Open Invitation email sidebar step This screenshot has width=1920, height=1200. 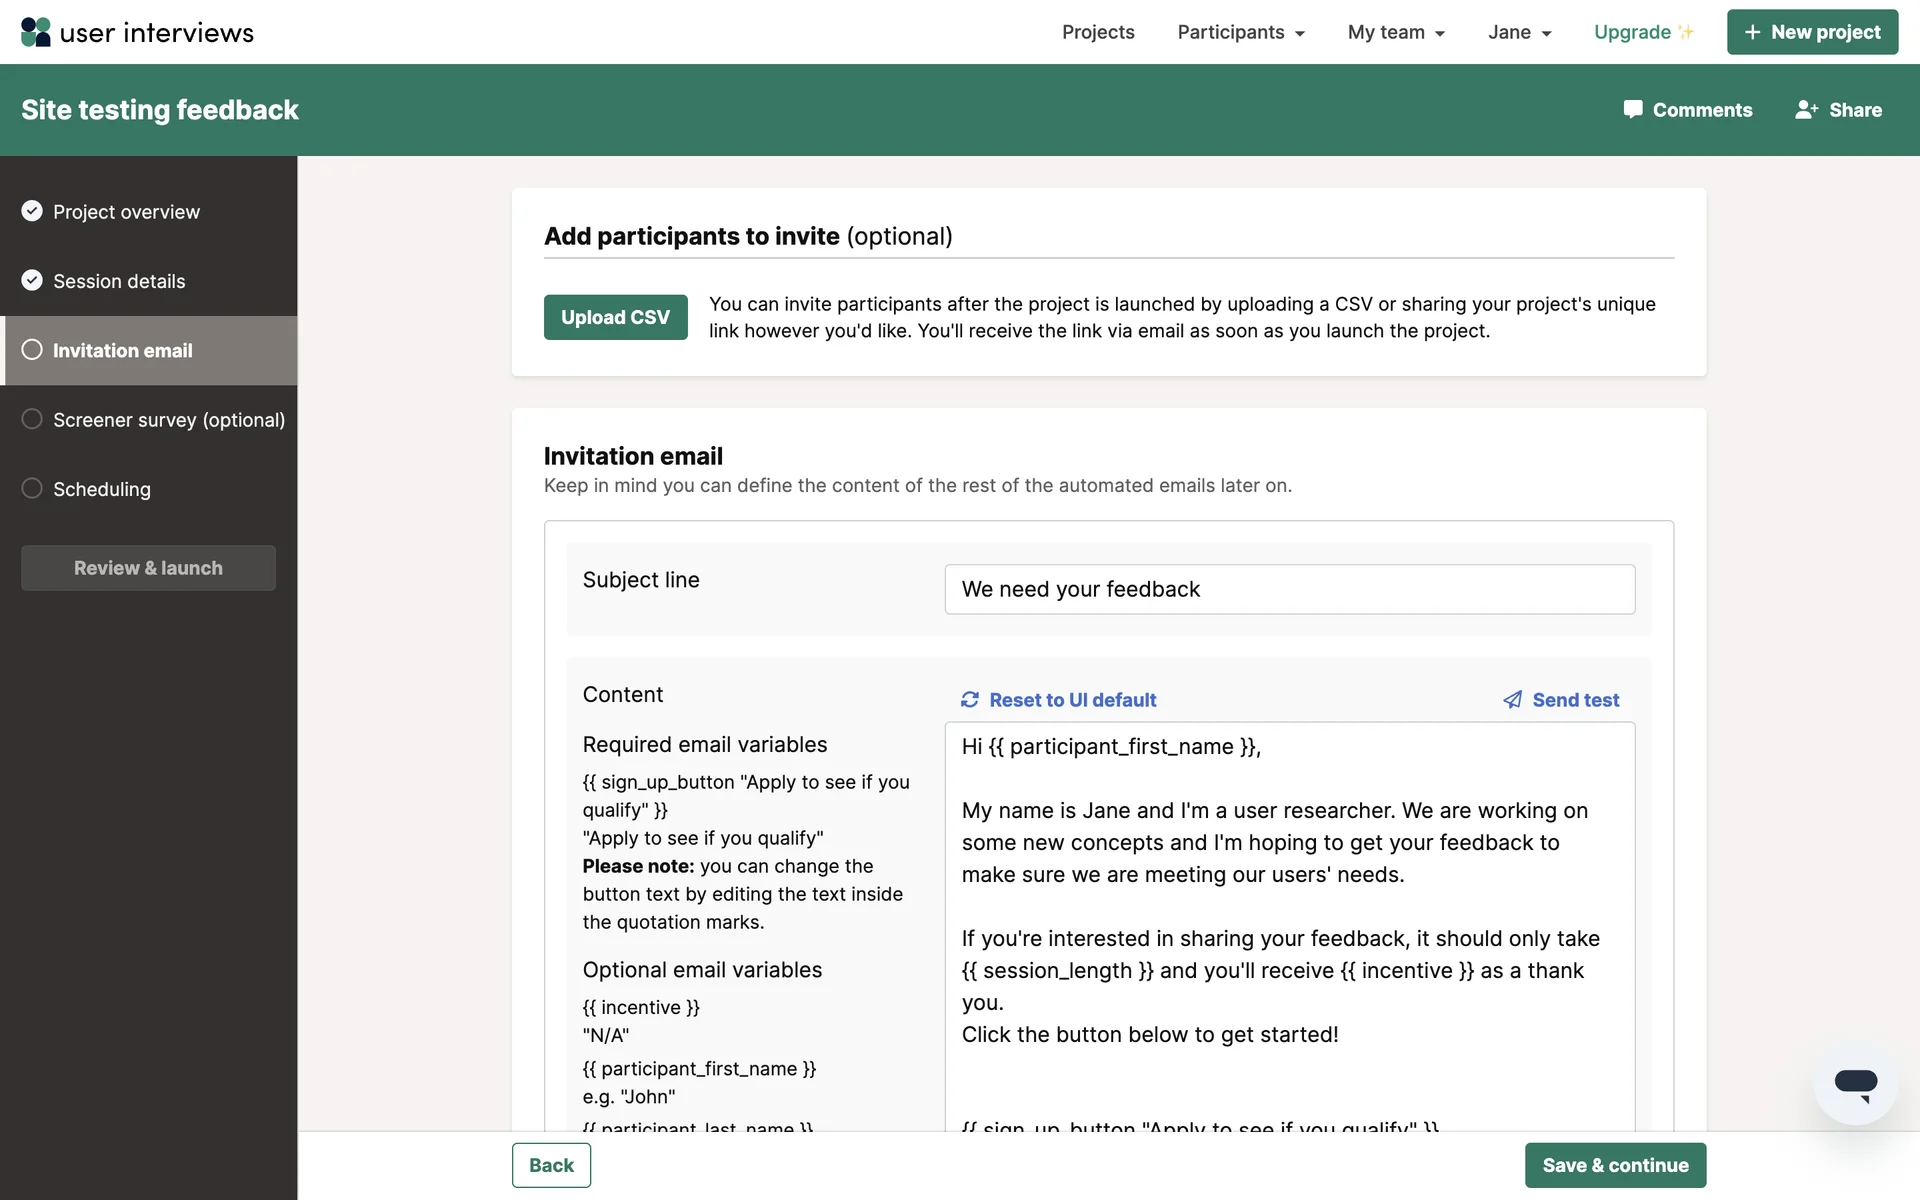pyautogui.click(x=122, y=351)
